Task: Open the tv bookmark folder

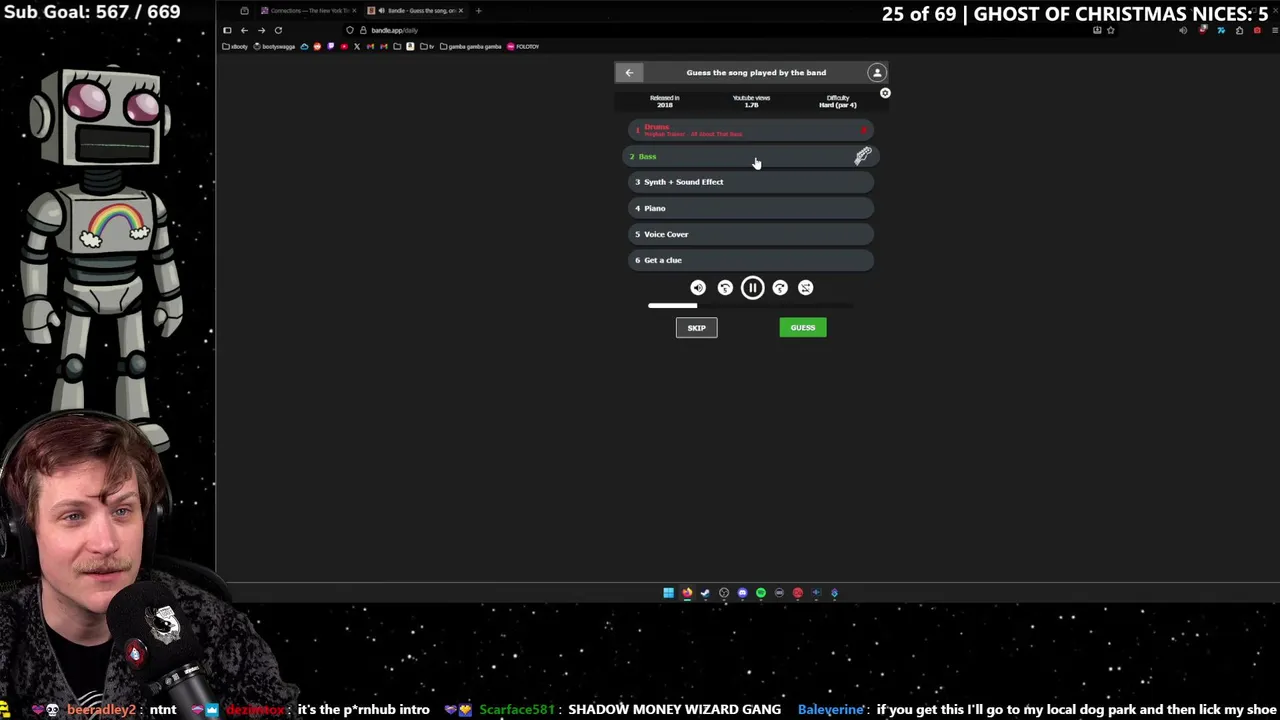Action: pos(427,46)
